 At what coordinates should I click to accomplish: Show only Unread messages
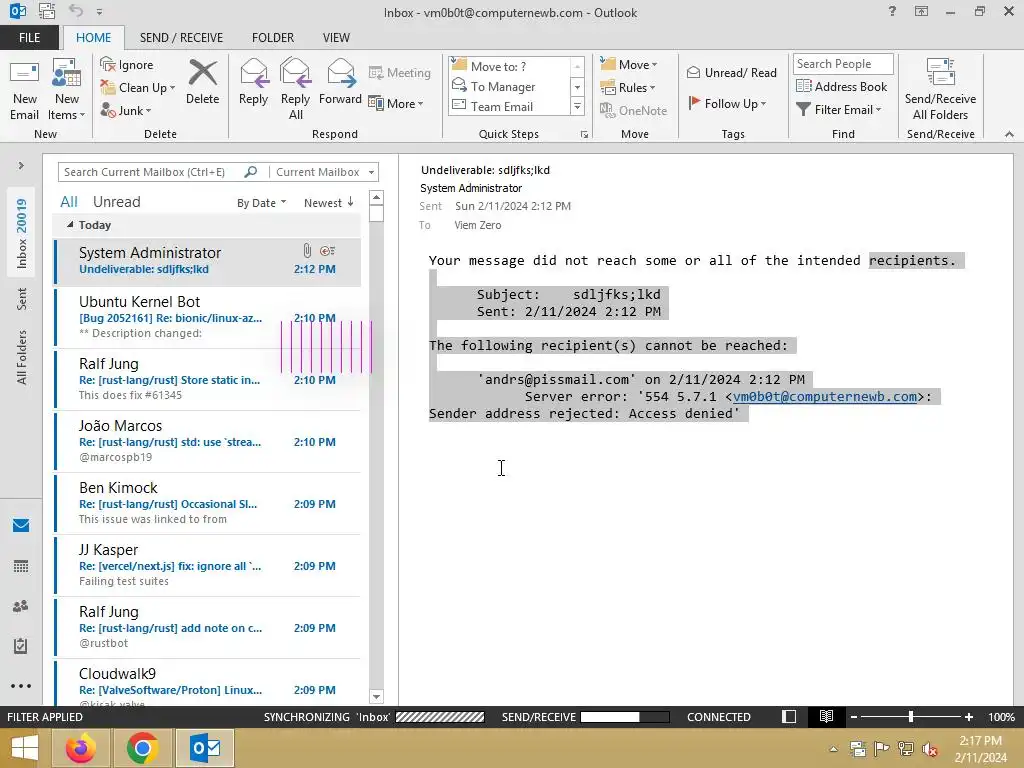(x=116, y=202)
